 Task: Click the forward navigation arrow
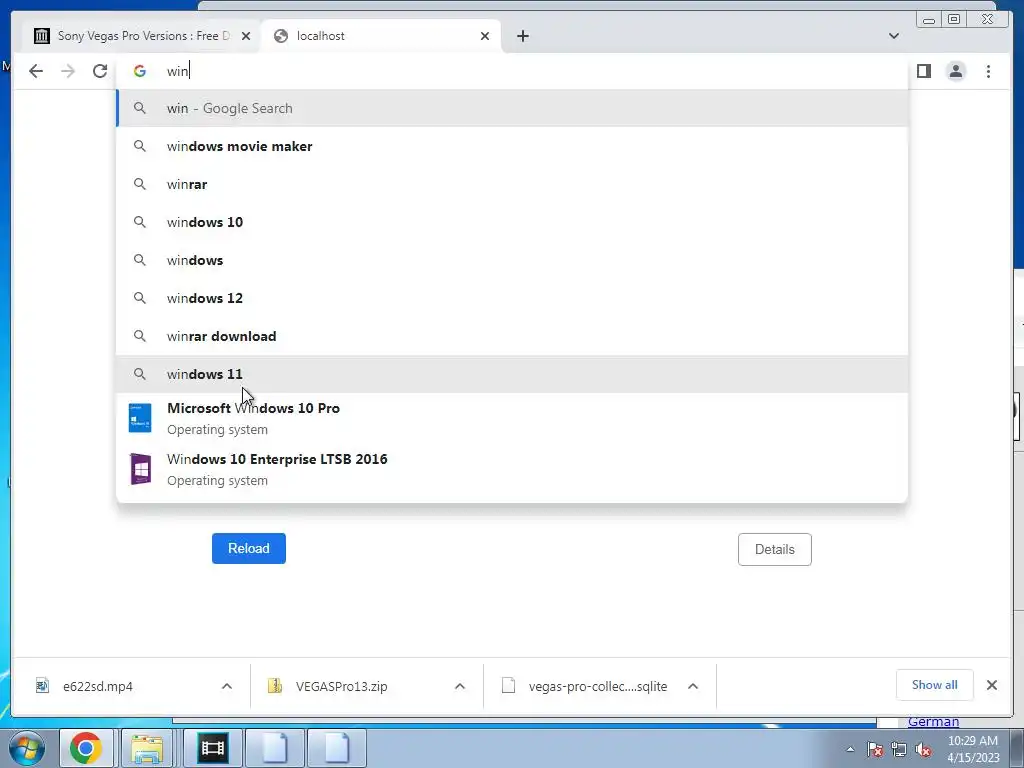point(68,71)
